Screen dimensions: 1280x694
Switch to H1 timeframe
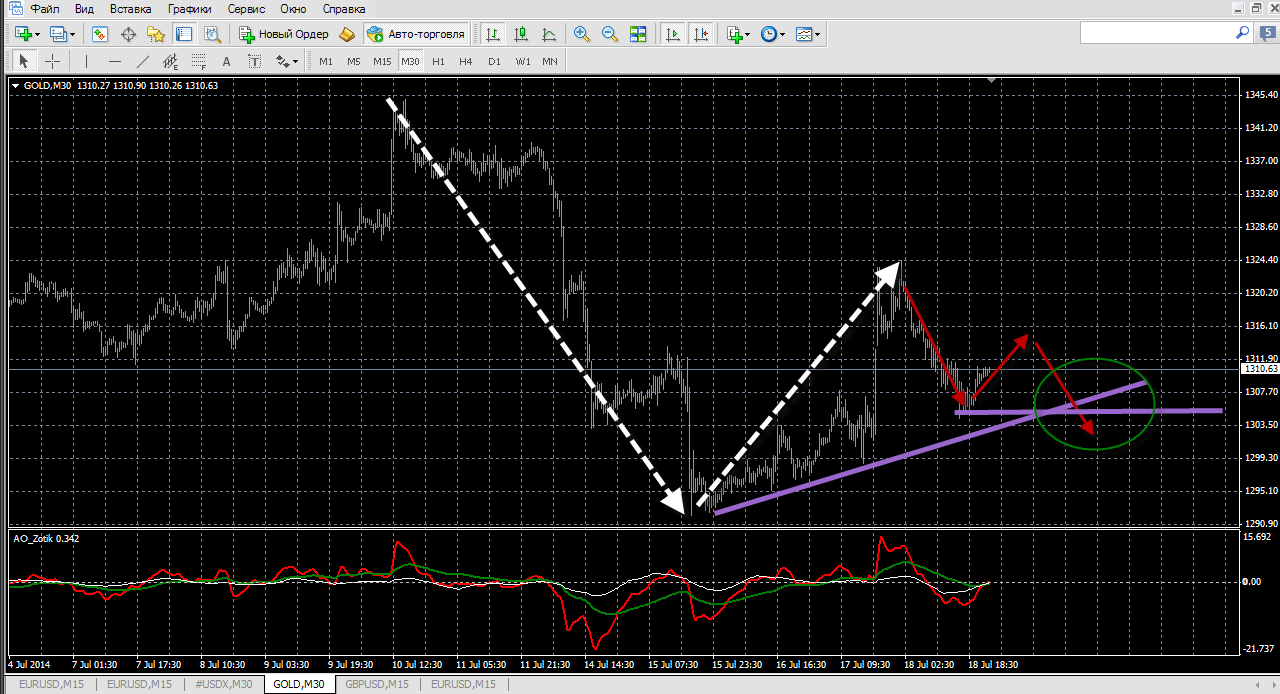(438, 61)
